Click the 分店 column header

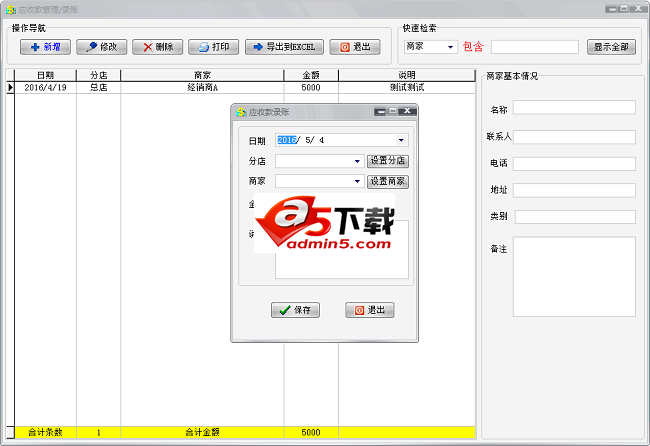tap(99, 75)
